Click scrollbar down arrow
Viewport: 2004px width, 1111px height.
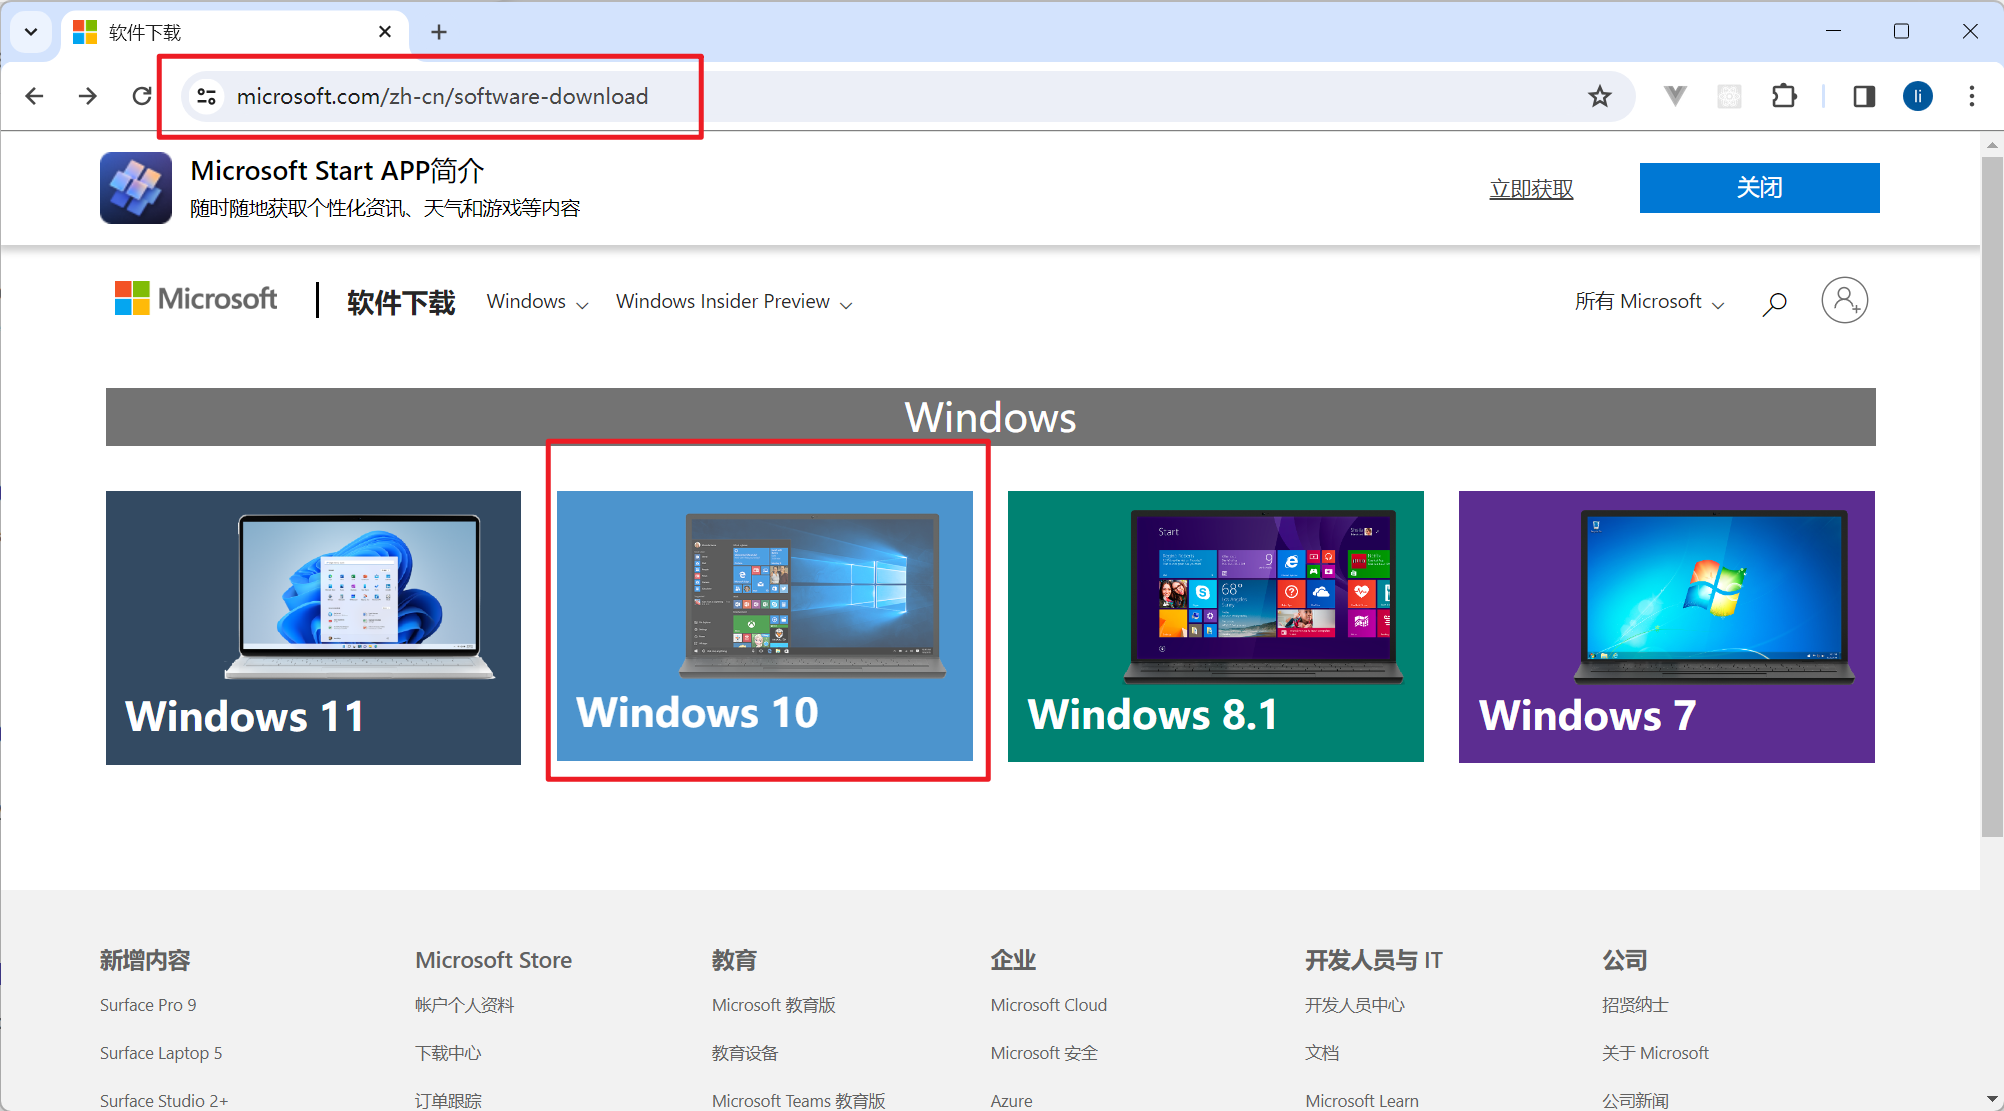point(1992,1099)
